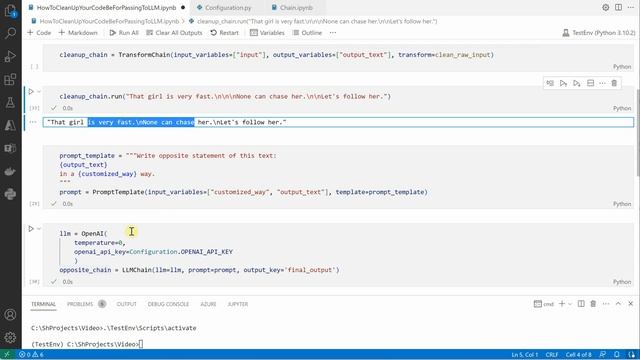Open the Extensions view
640x360 pixels.
tap(10, 79)
